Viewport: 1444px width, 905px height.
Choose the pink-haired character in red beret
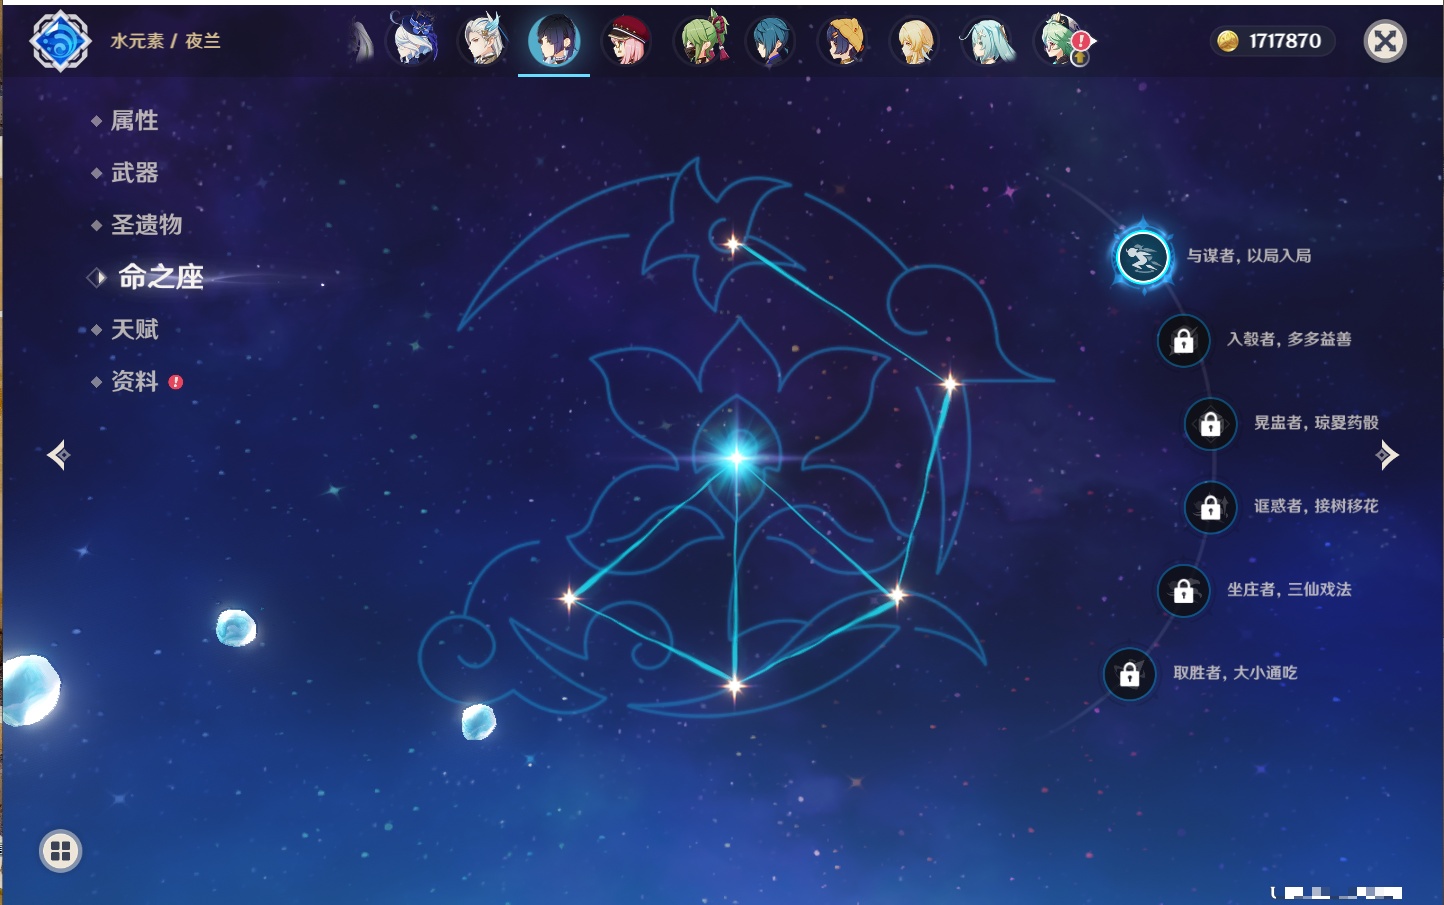pyautogui.click(x=626, y=41)
